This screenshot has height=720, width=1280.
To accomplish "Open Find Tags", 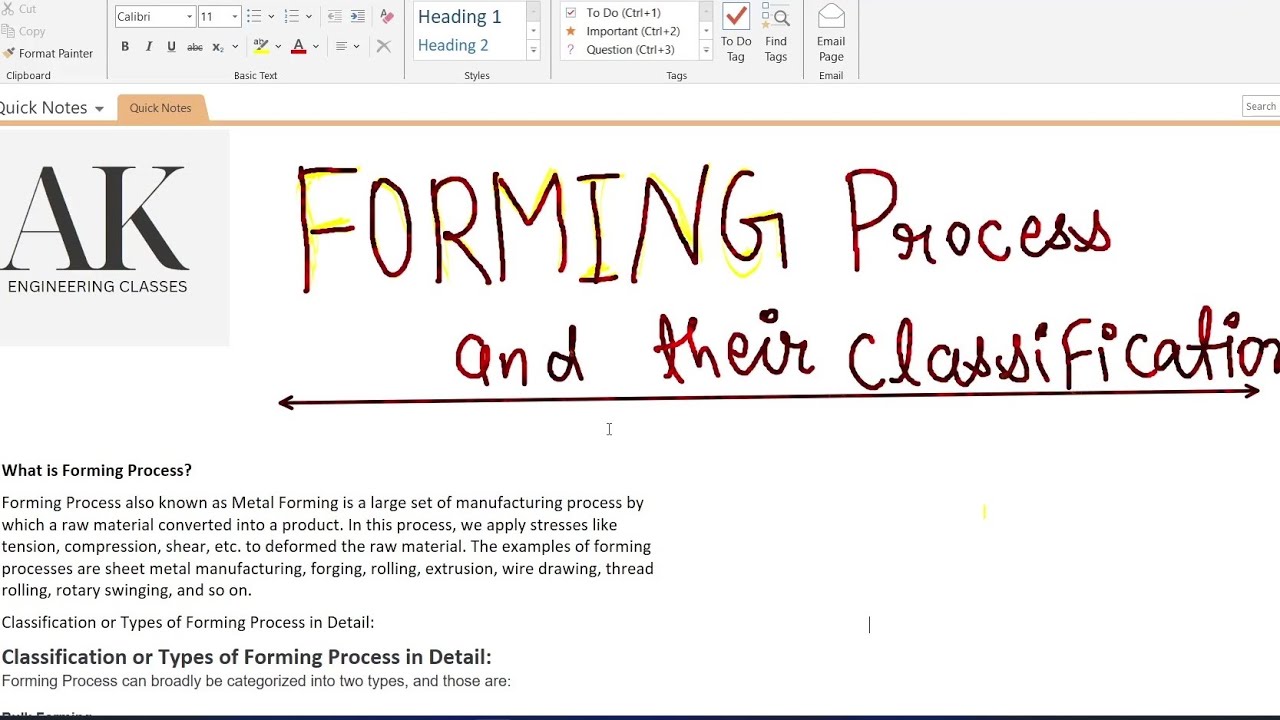I will [x=776, y=33].
